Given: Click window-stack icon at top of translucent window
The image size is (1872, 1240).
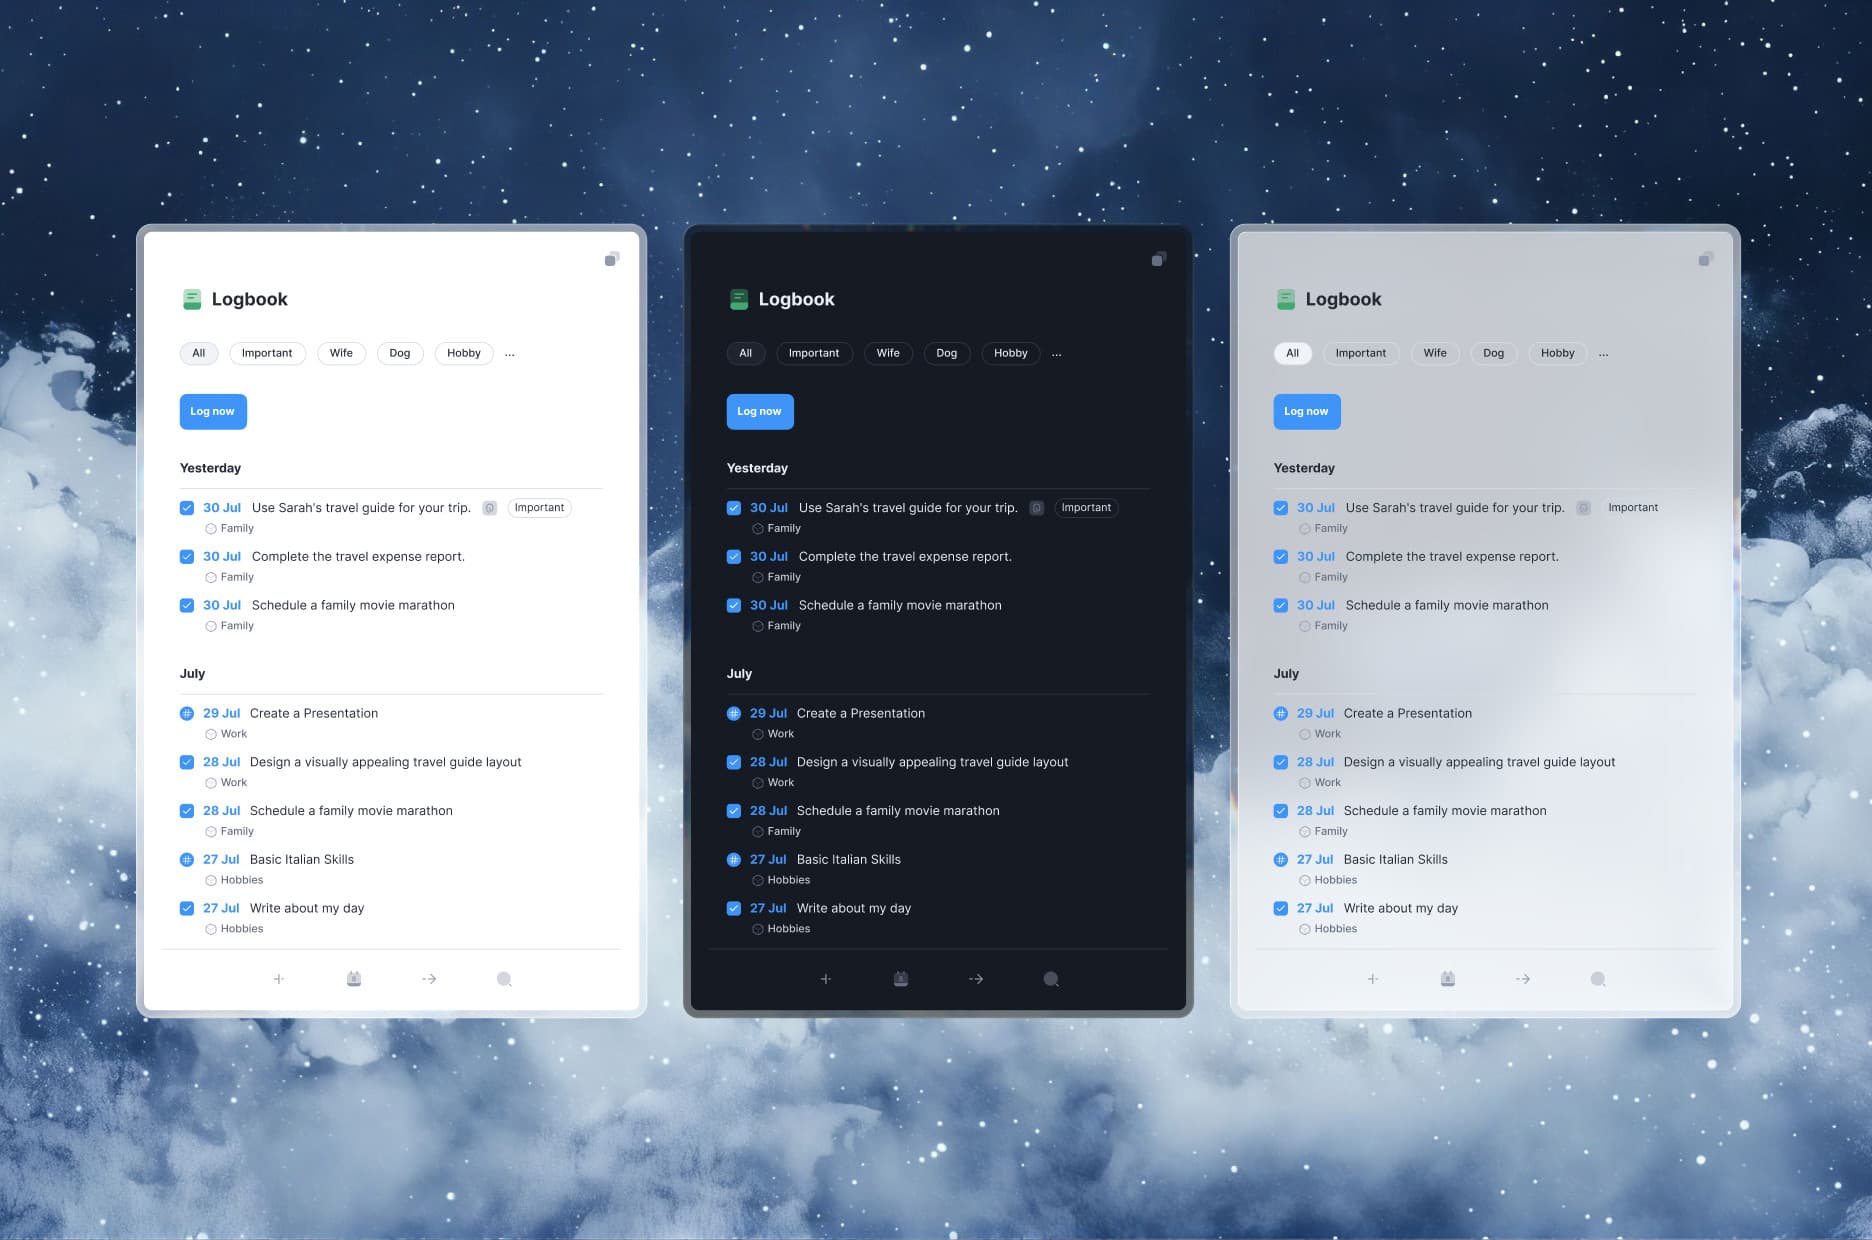Looking at the screenshot, I should (1706, 259).
